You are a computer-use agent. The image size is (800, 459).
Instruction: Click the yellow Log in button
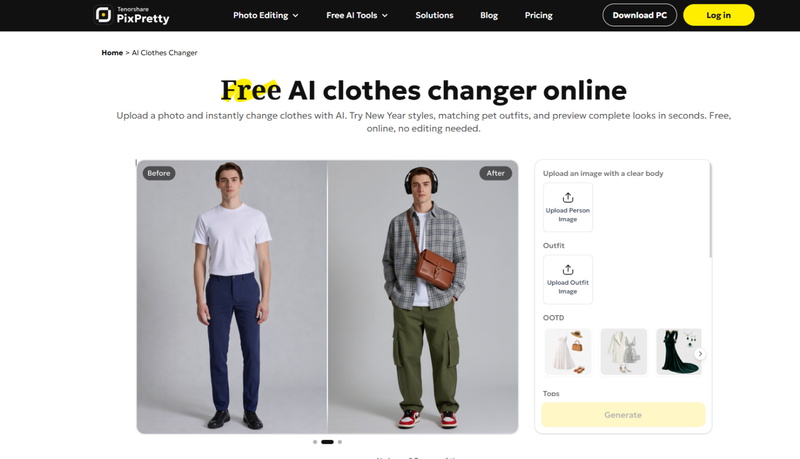tap(718, 15)
